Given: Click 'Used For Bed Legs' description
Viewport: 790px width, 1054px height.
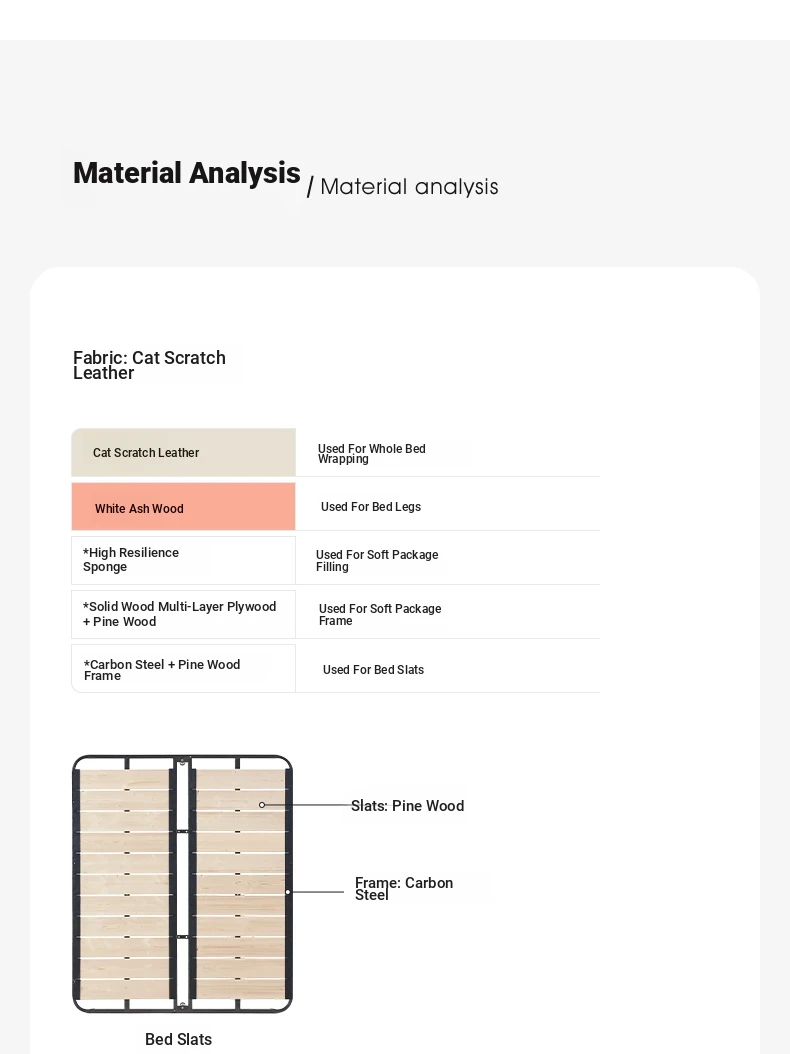Looking at the screenshot, I should [x=370, y=507].
